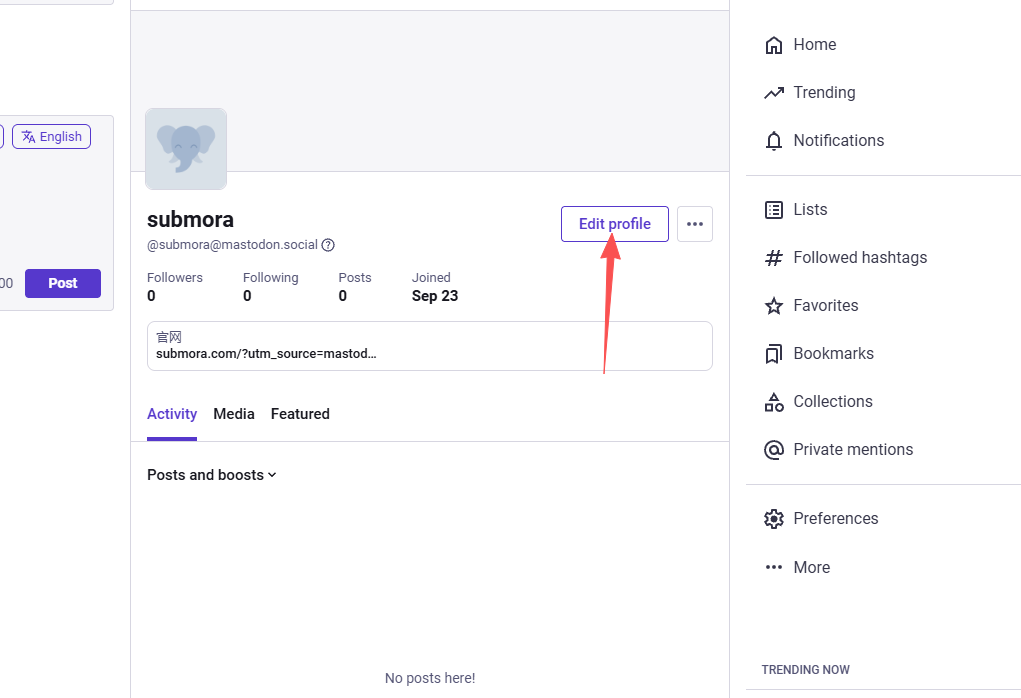Open the profile three-dot options menu
The image size is (1021, 698).
pyautogui.click(x=695, y=224)
